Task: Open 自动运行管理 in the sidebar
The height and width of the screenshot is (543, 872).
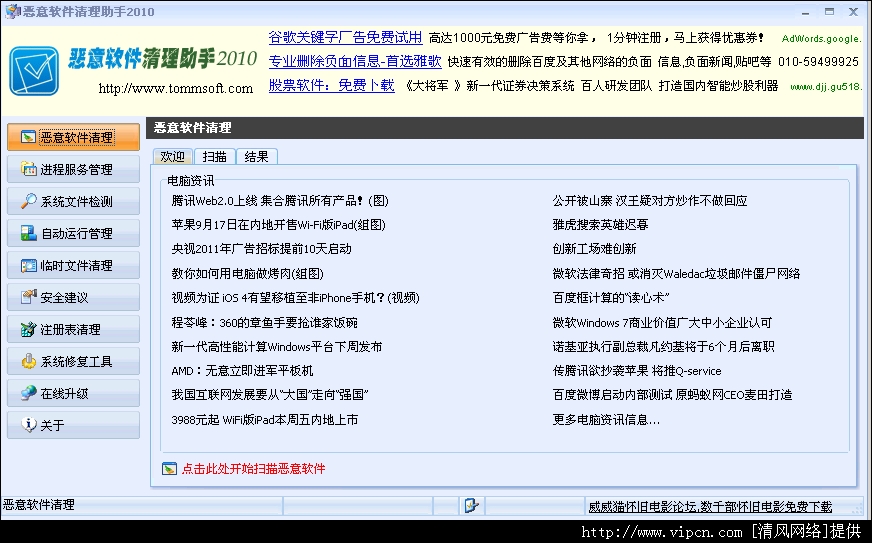Action: coord(73,234)
